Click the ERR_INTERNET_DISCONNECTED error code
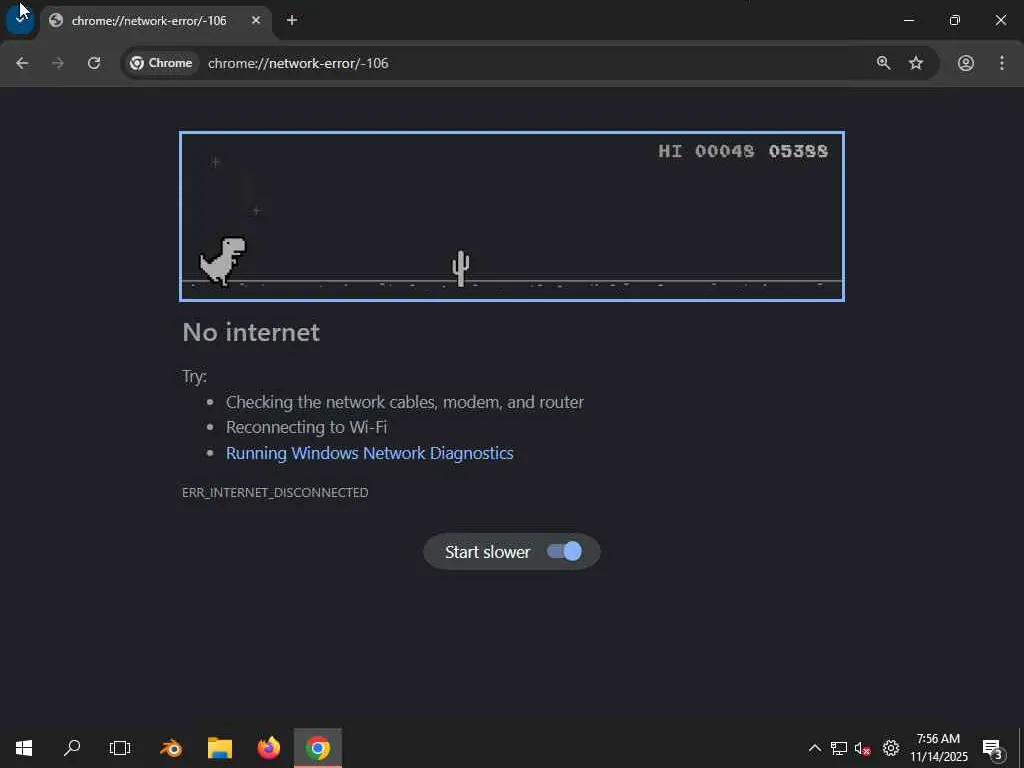1024x768 pixels. point(275,492)
